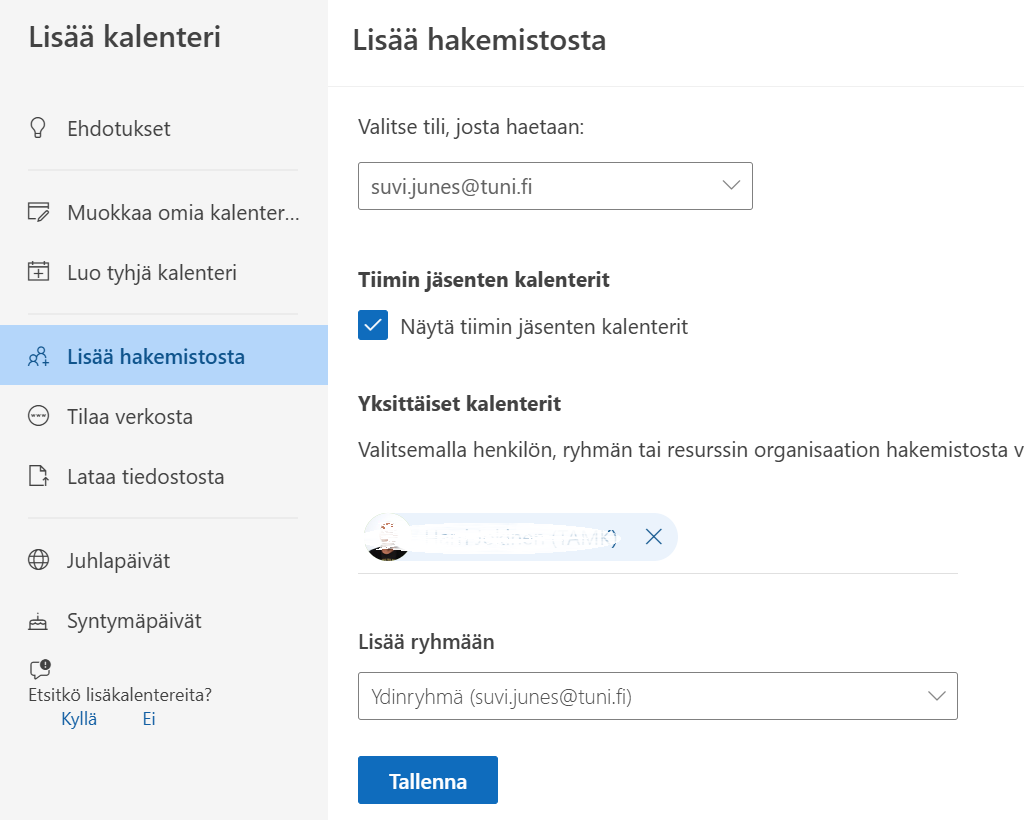Go to Tilaa verkosta
The height and width of the screenshot is (820, 1024).
(x=164, y=416)
